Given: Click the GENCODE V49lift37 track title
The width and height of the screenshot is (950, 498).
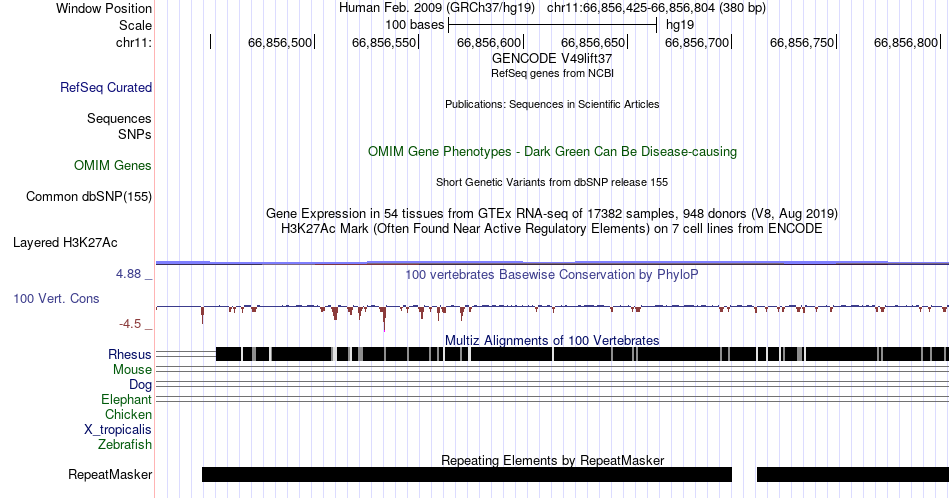Looking at the screenshot, I should pos(552,58).
